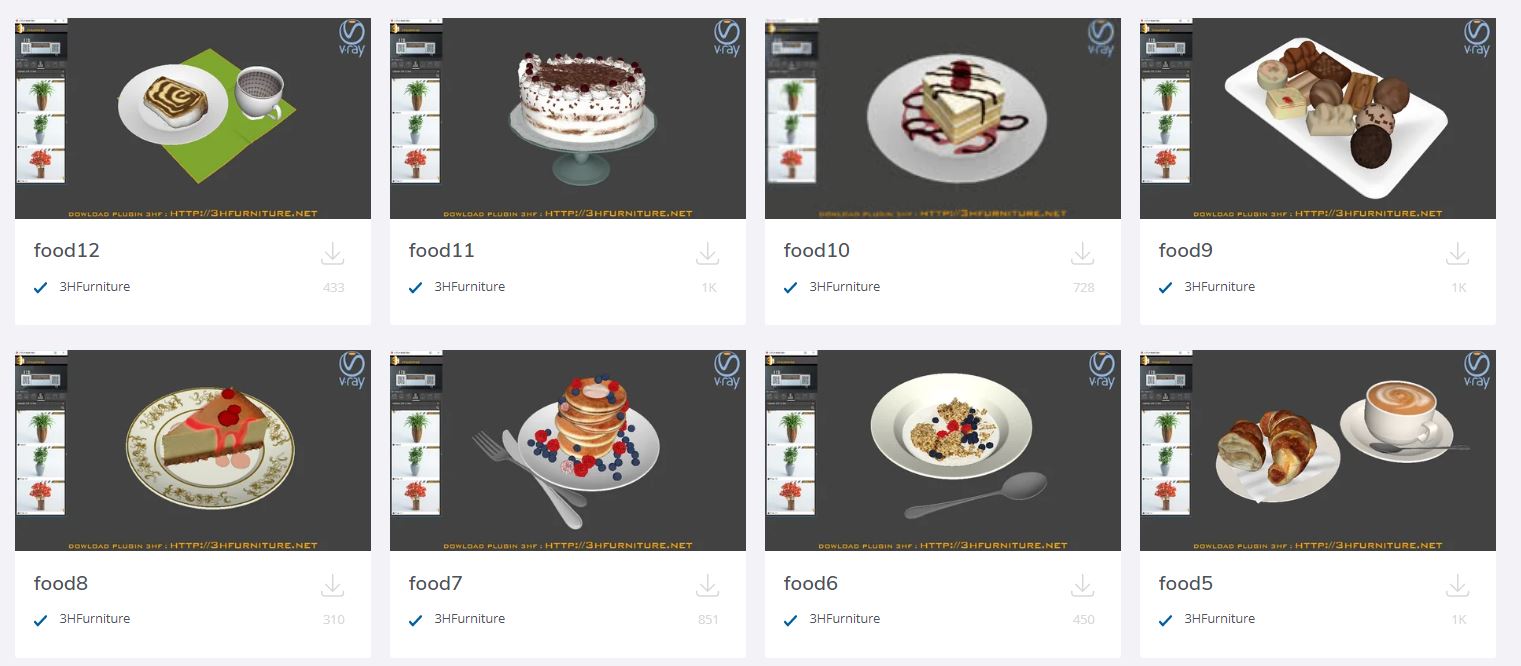Click download arrow on food6 card
This screenshot has height=666, width=1521.
1083,586
